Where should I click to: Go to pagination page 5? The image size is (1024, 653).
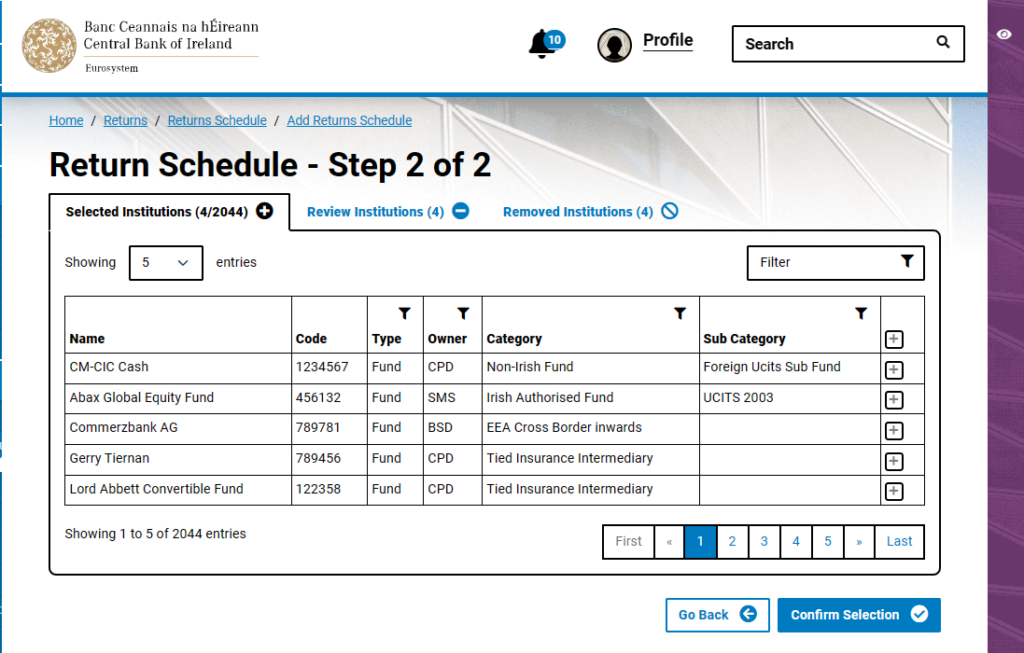click(x=827, y=541)
